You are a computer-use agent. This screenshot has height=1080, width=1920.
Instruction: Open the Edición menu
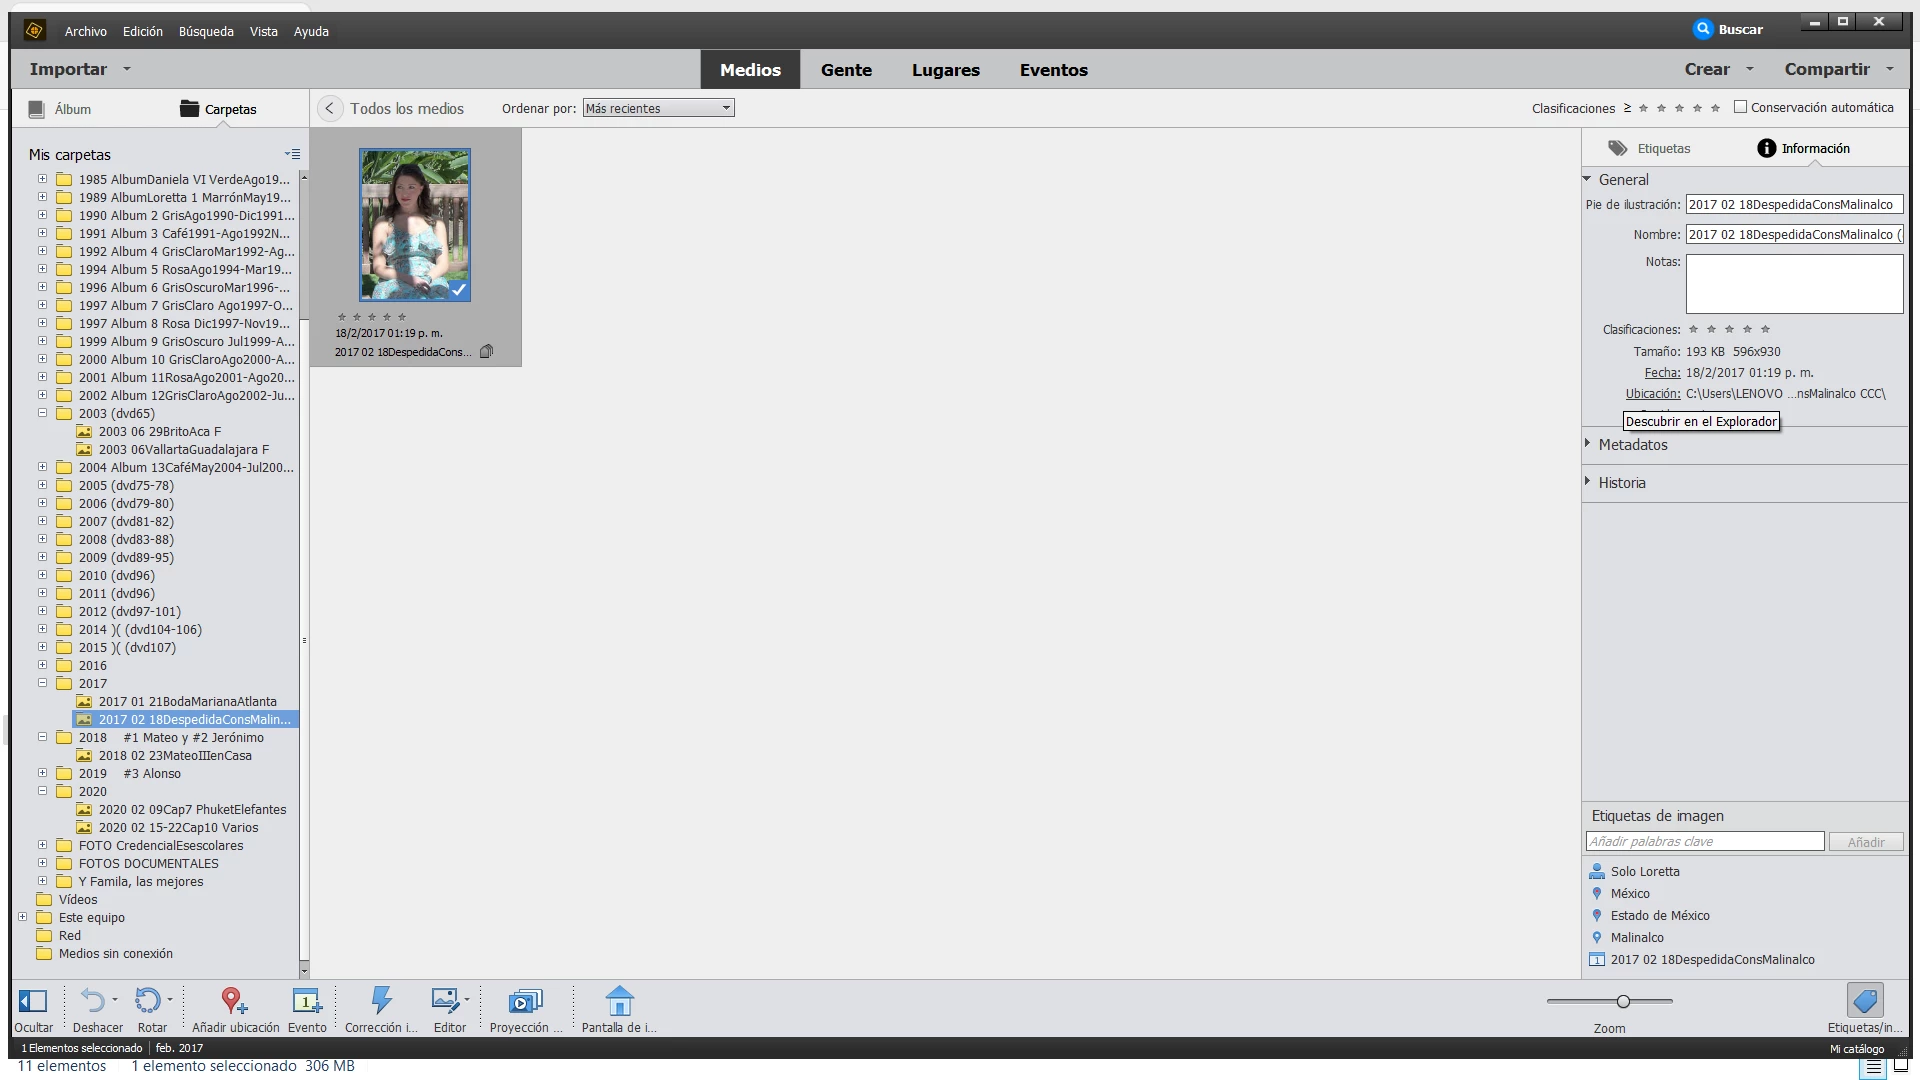click(142, 31)
